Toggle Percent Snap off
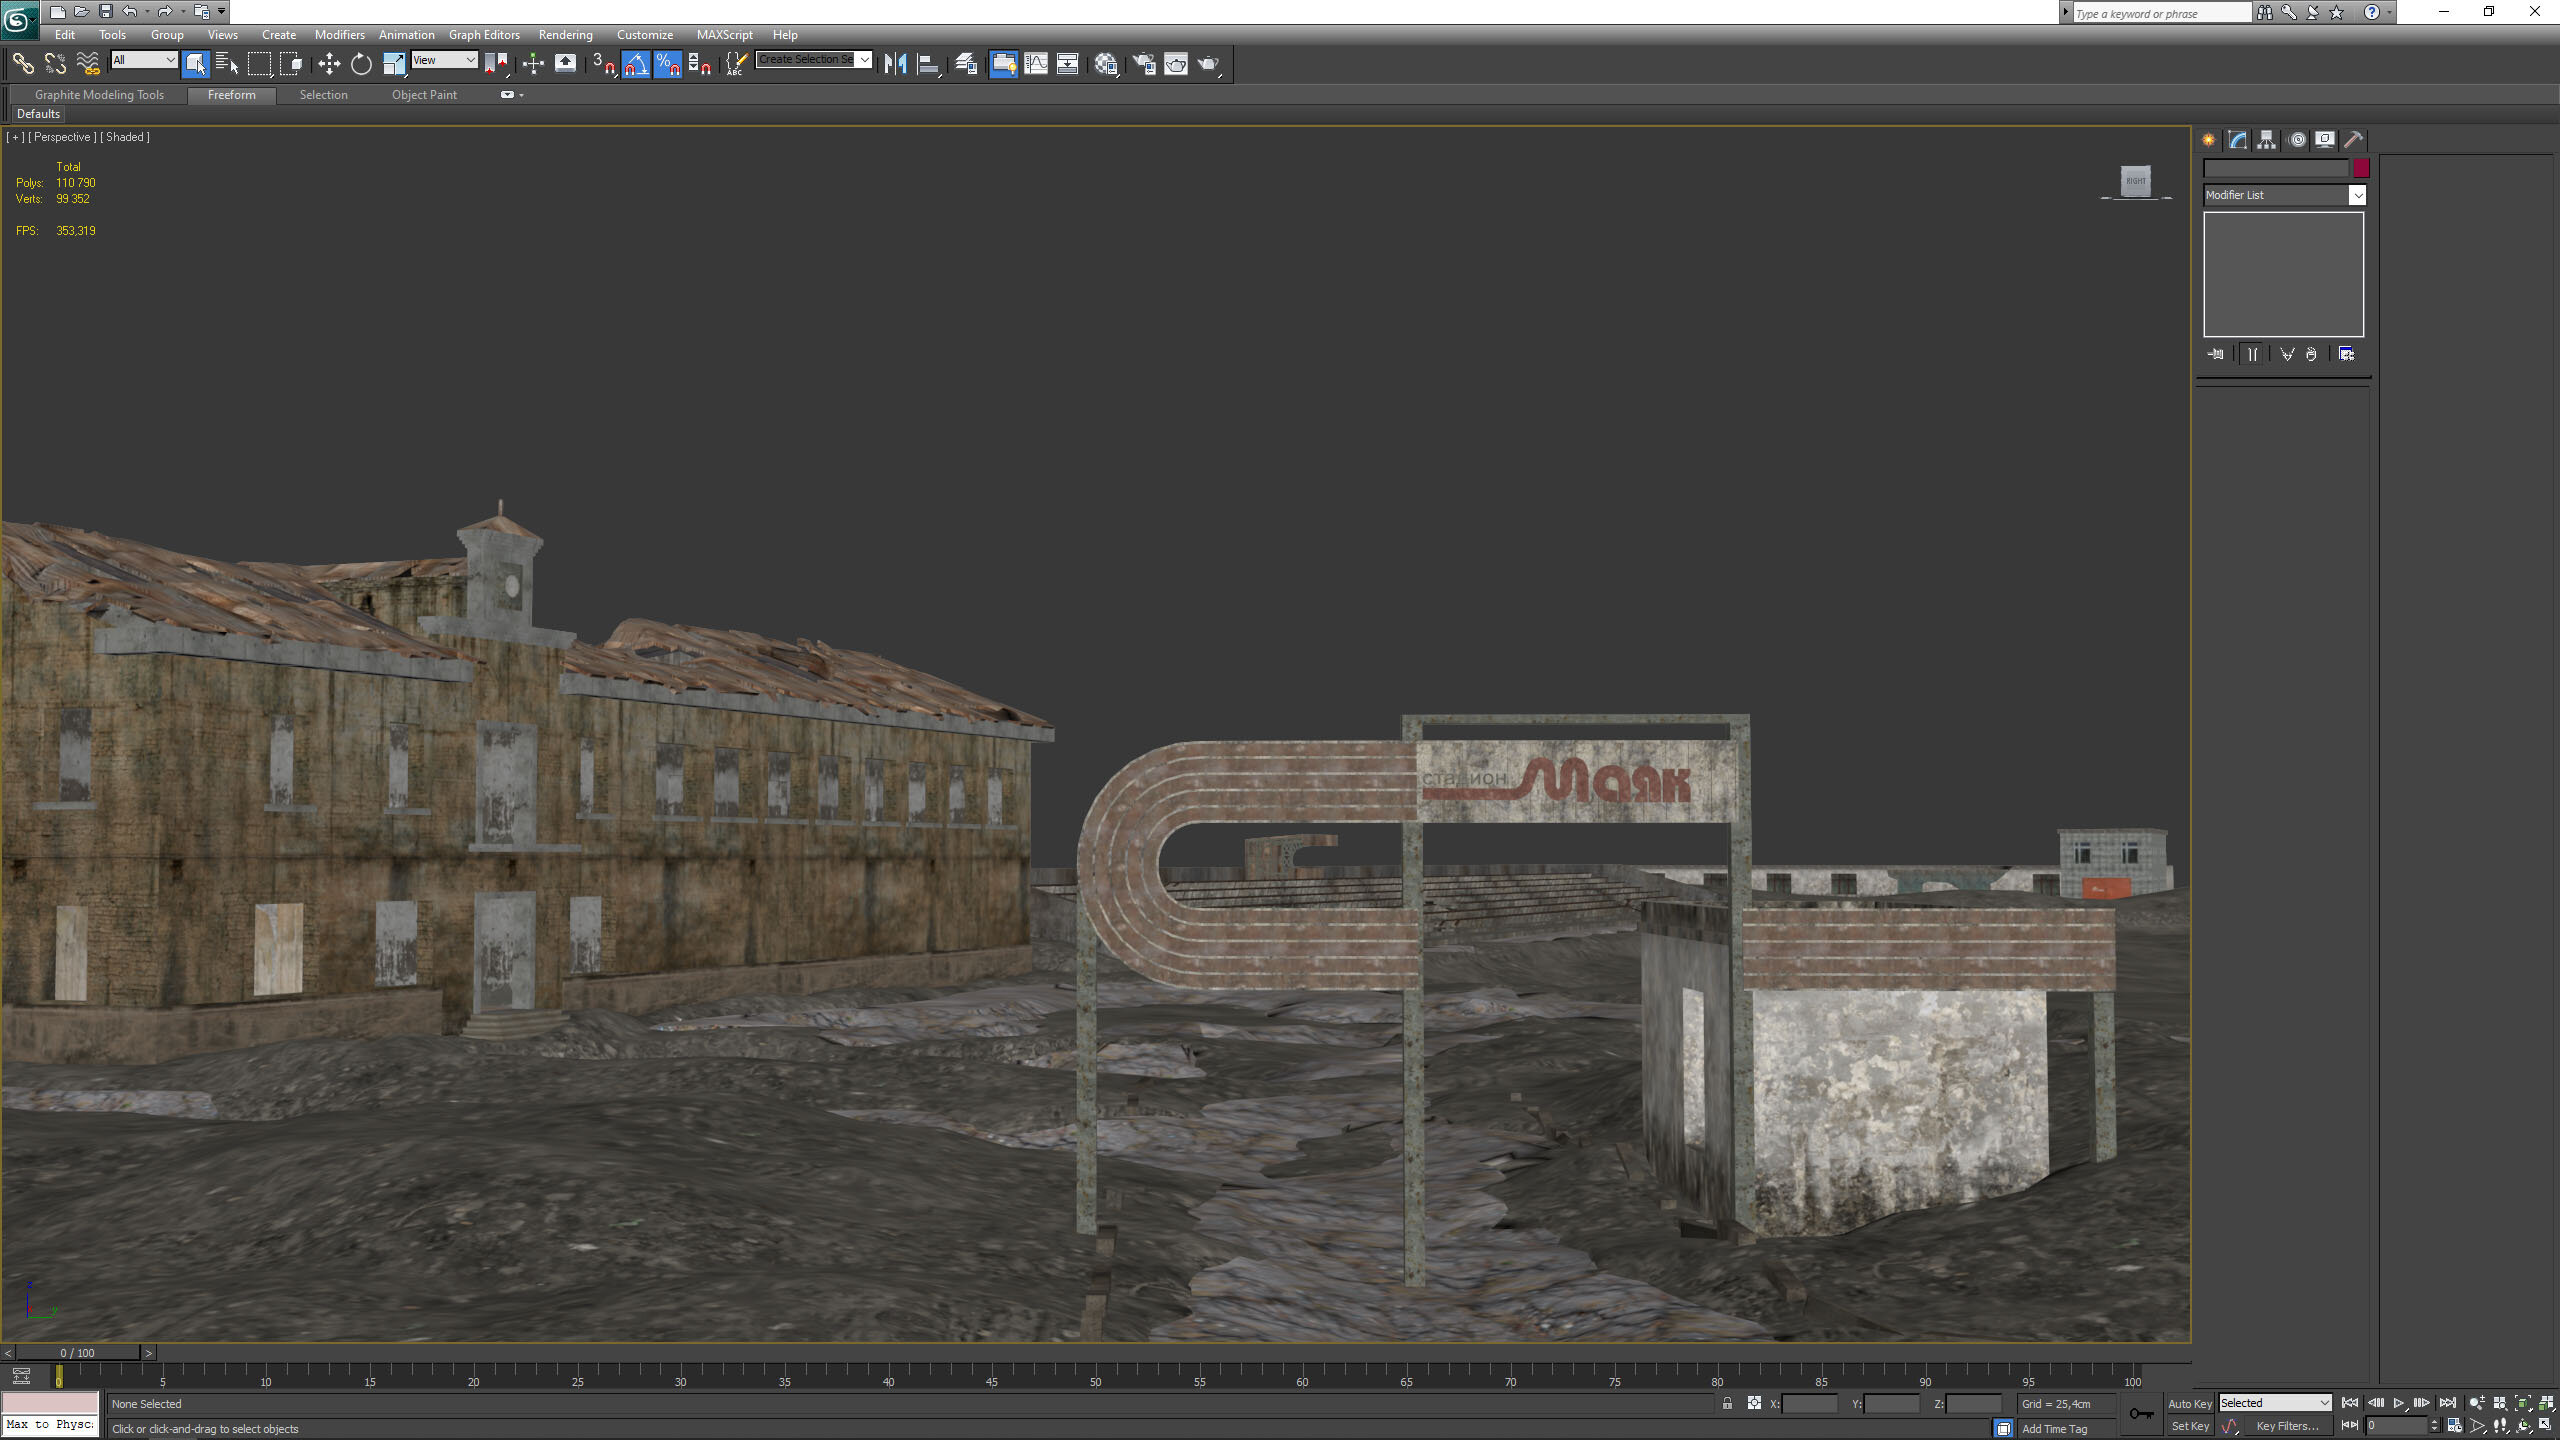Screen dimensions: 2560x1440 click(x=668, y=64)
